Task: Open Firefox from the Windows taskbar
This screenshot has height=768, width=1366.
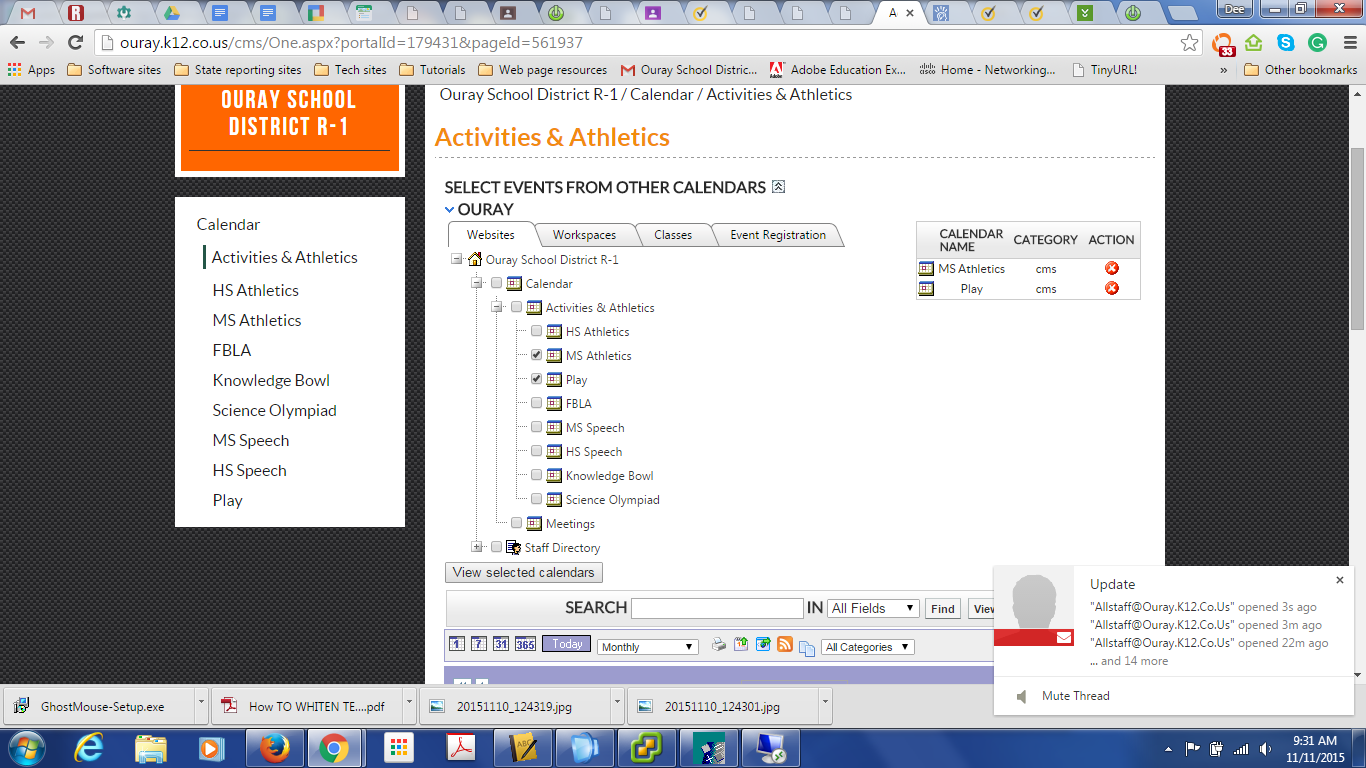Action: [273, 748]
